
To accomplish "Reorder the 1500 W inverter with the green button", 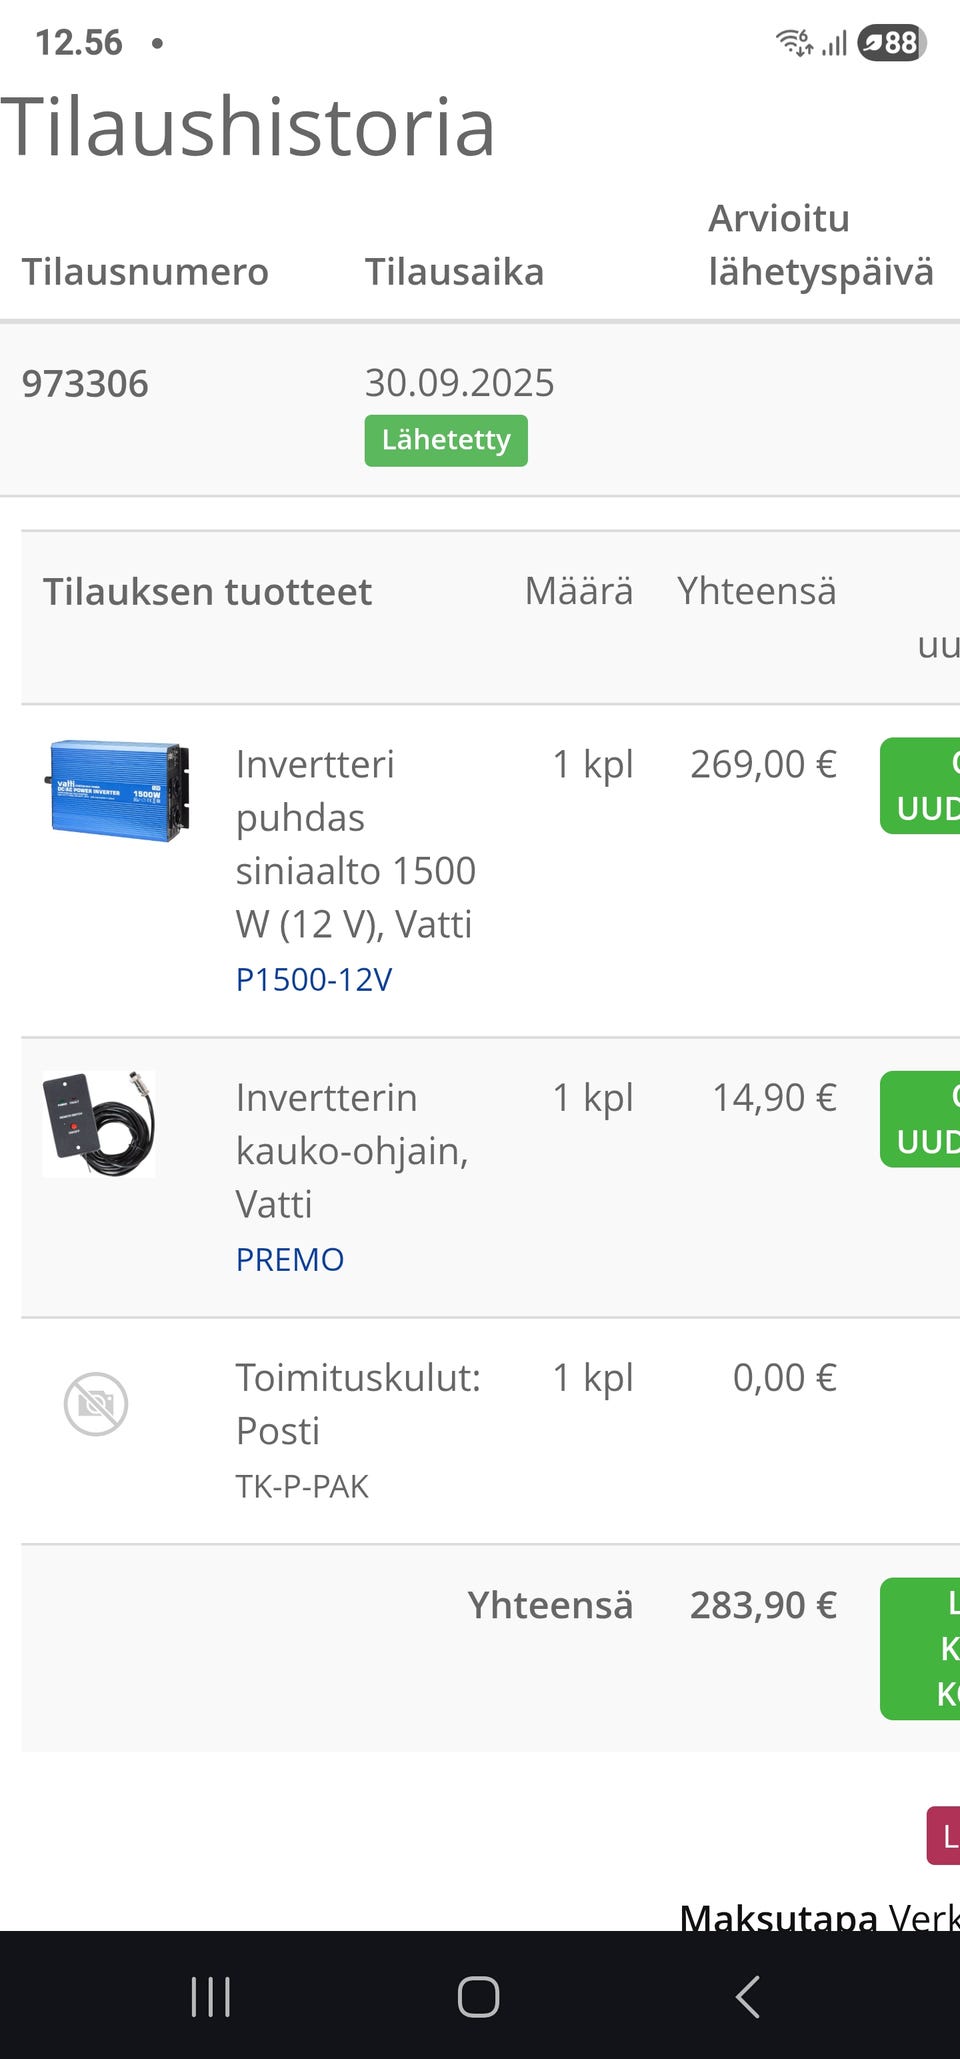I will click(x=922, y=786).
